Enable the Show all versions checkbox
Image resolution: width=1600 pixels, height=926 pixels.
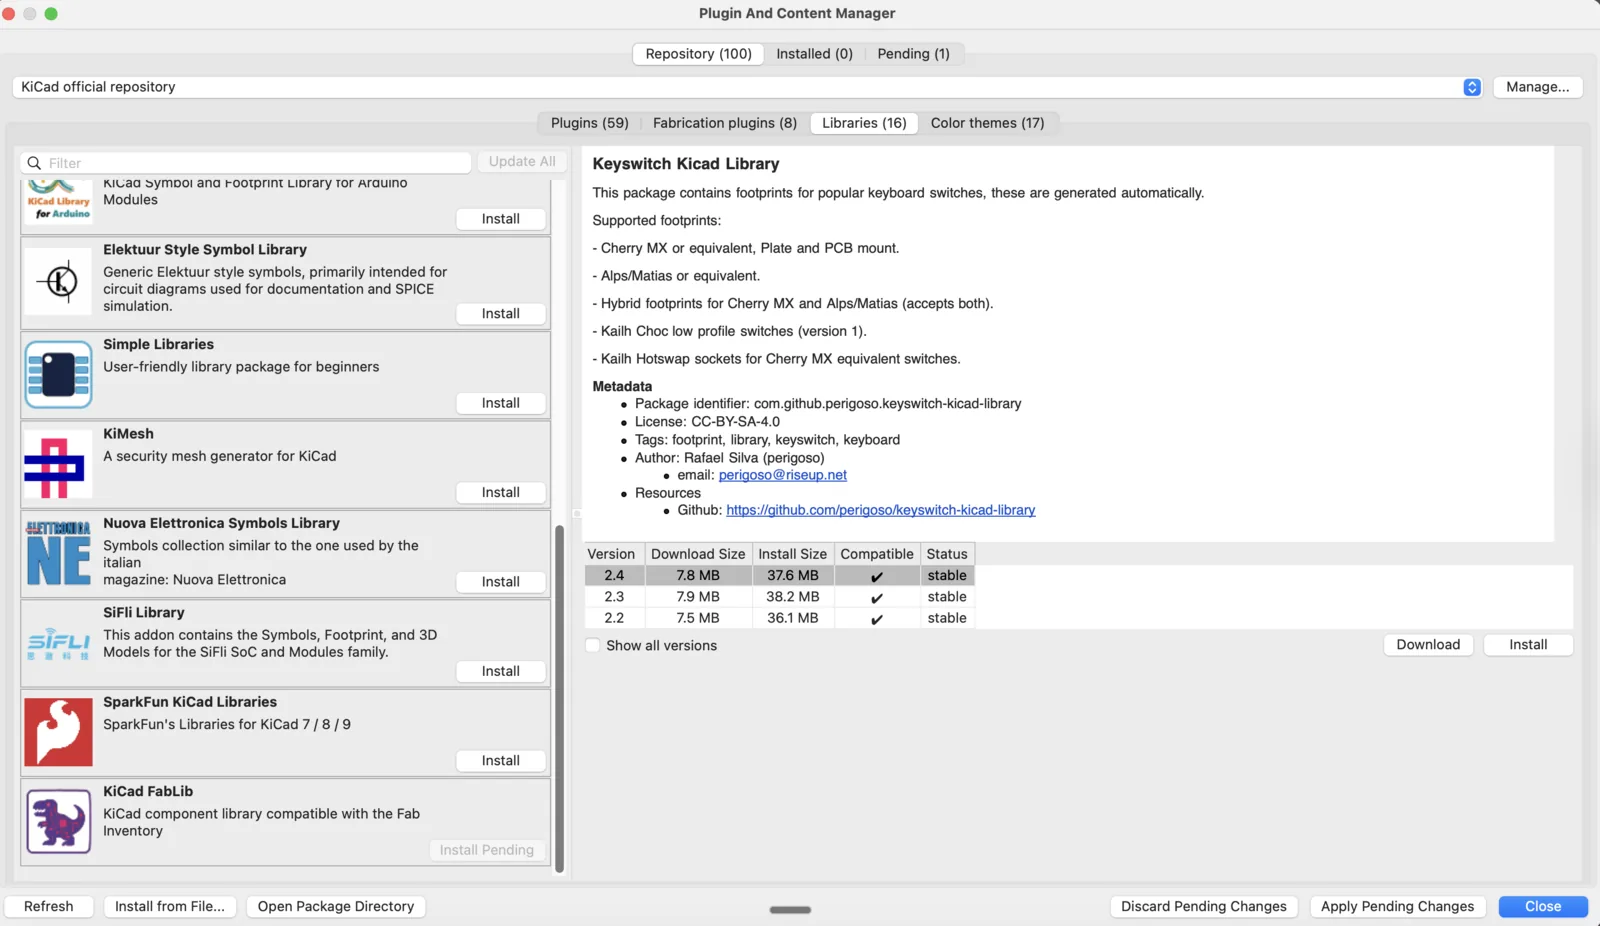(x=593, y=646)
